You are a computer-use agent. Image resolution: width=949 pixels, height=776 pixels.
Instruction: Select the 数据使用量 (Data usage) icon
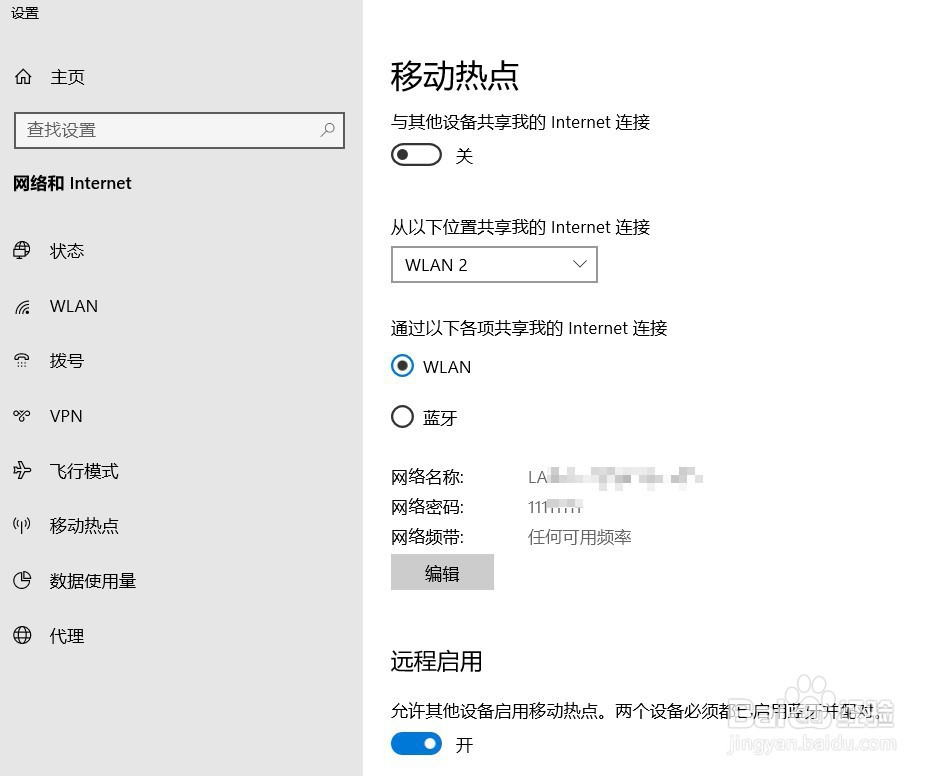tap(22, 581)
